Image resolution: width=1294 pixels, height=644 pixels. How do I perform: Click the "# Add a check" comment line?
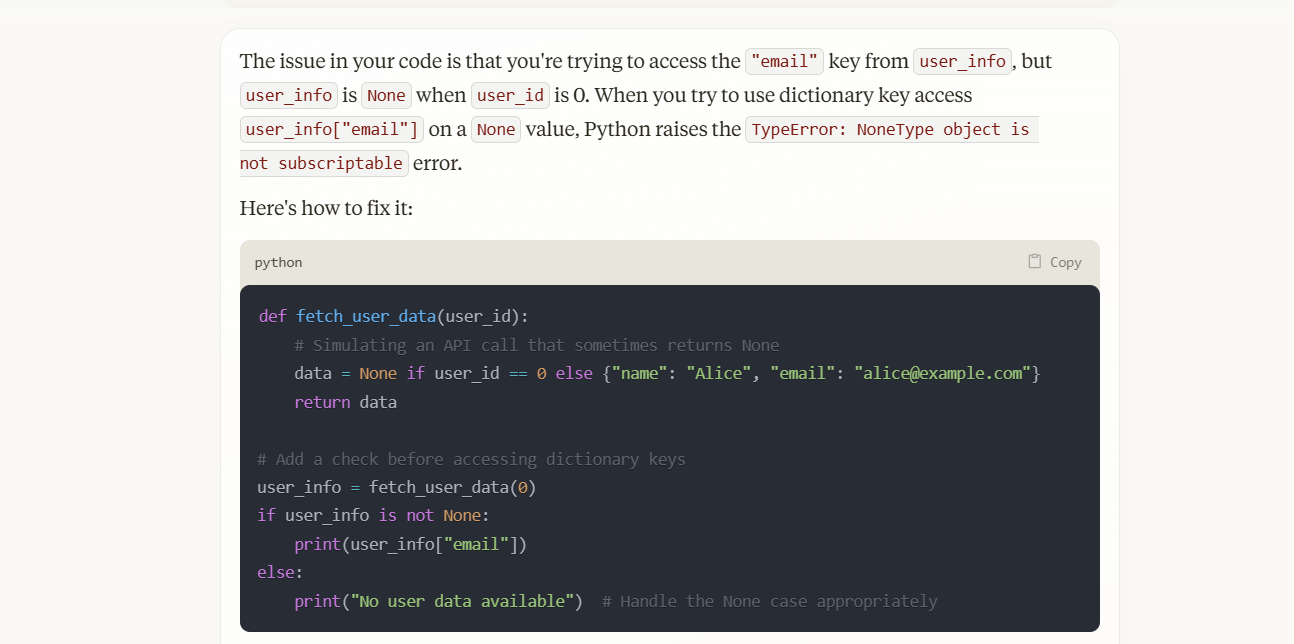coord(471,459)
